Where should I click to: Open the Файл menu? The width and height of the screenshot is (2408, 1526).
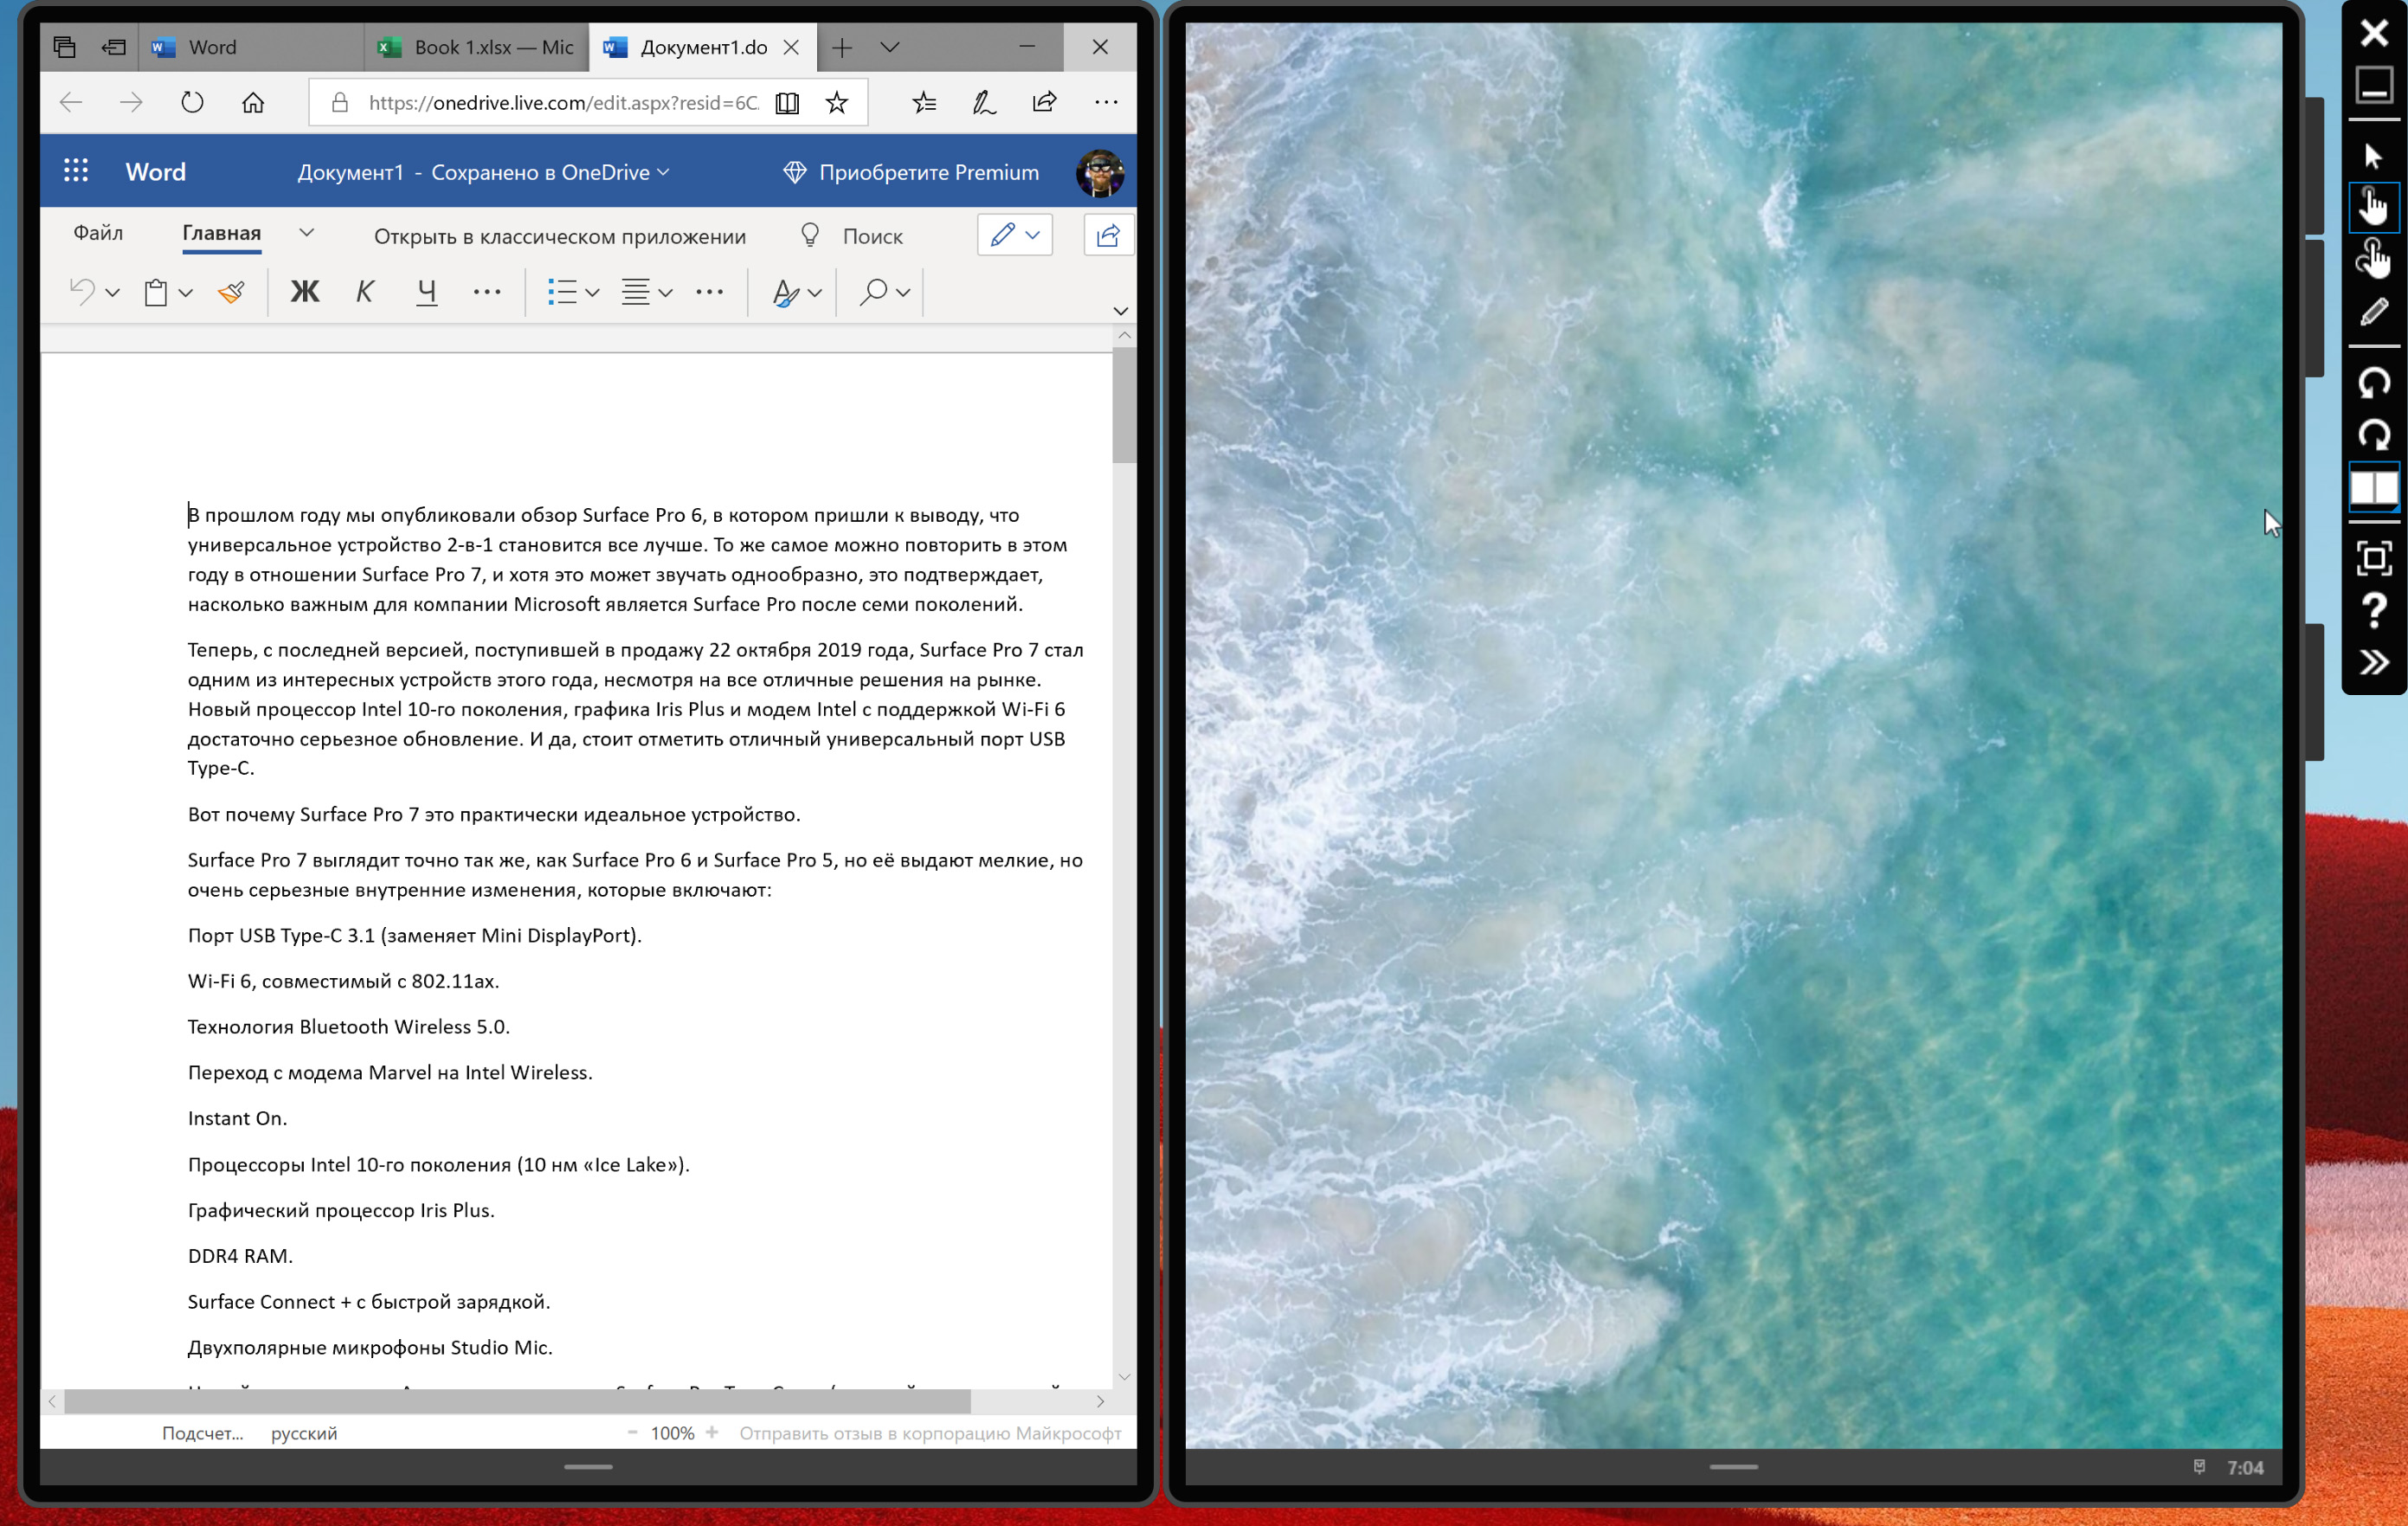(97, 235)
